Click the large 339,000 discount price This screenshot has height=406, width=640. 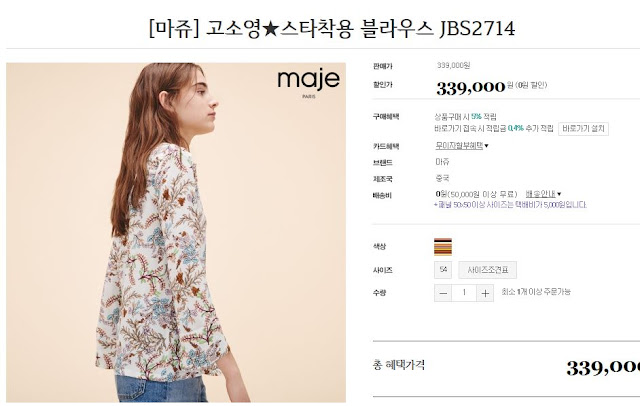click(x=471, y=87)
